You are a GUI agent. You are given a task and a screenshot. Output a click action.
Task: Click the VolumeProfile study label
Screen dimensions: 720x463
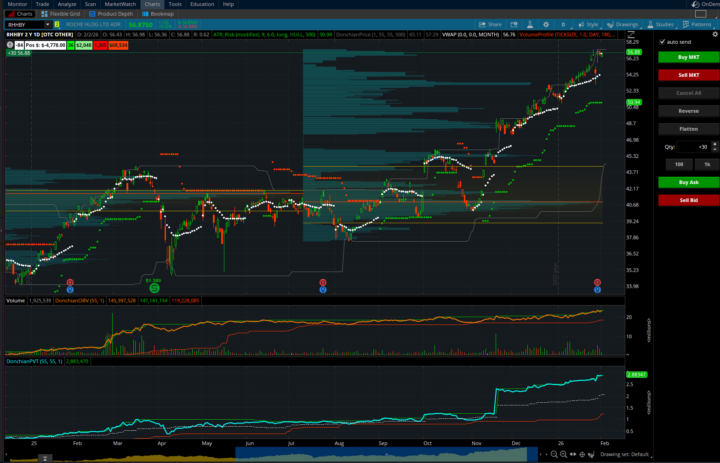pyautogui.click(x=567, y=34)
